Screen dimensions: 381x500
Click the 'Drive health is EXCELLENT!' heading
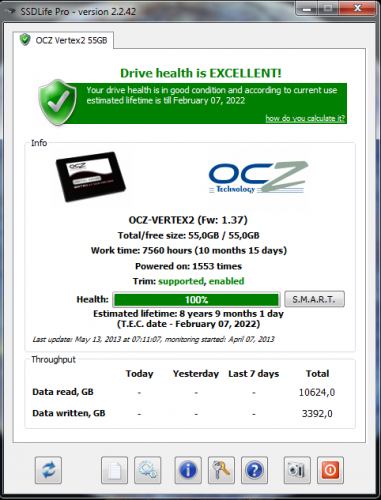click(x=201, y=73)
